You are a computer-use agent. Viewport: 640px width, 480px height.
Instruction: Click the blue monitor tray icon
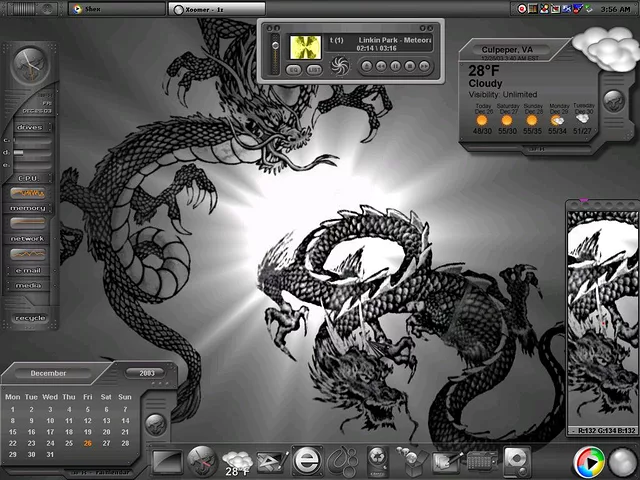[566, 9]
